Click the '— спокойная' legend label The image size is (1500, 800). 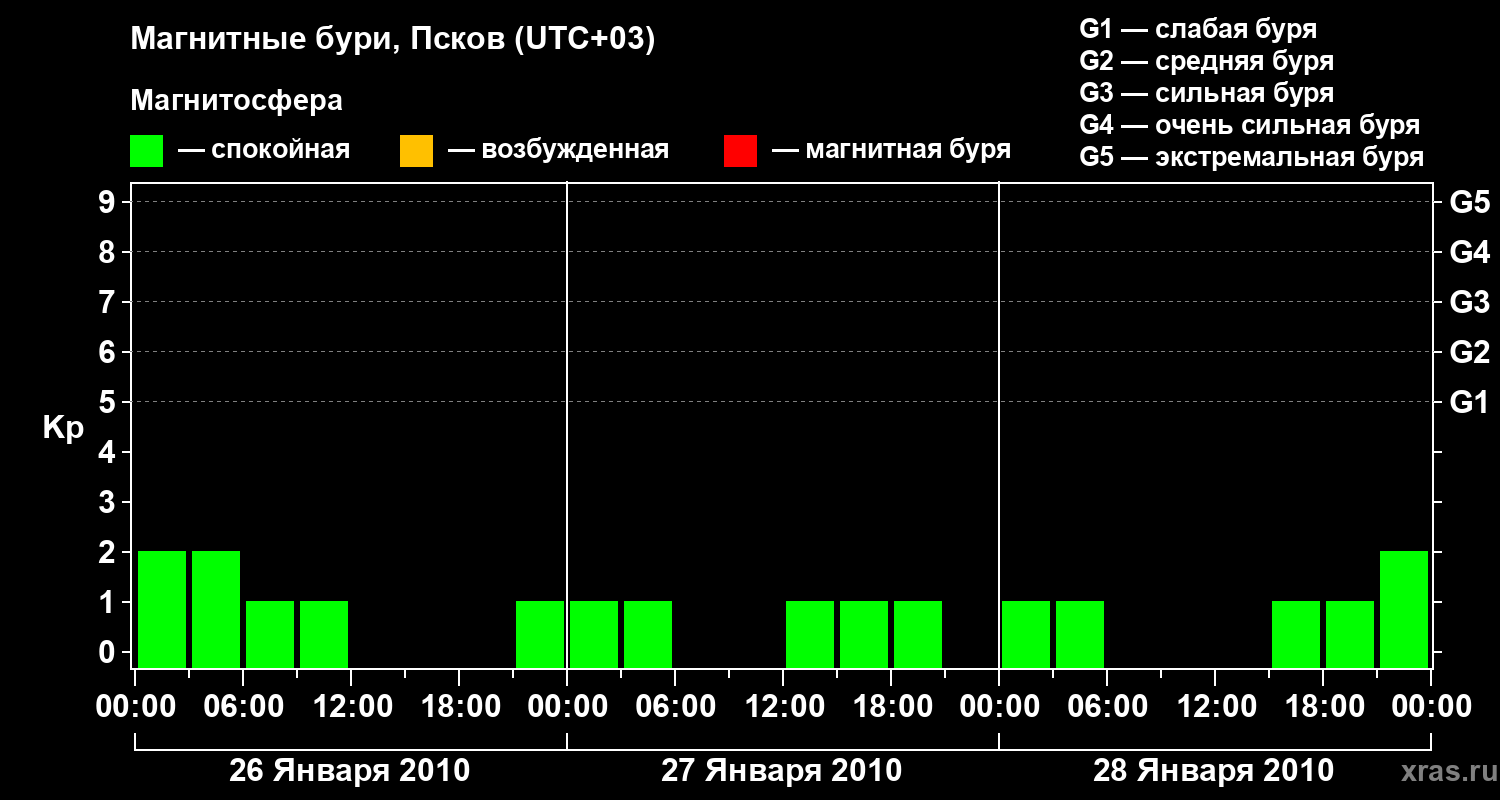264,151
